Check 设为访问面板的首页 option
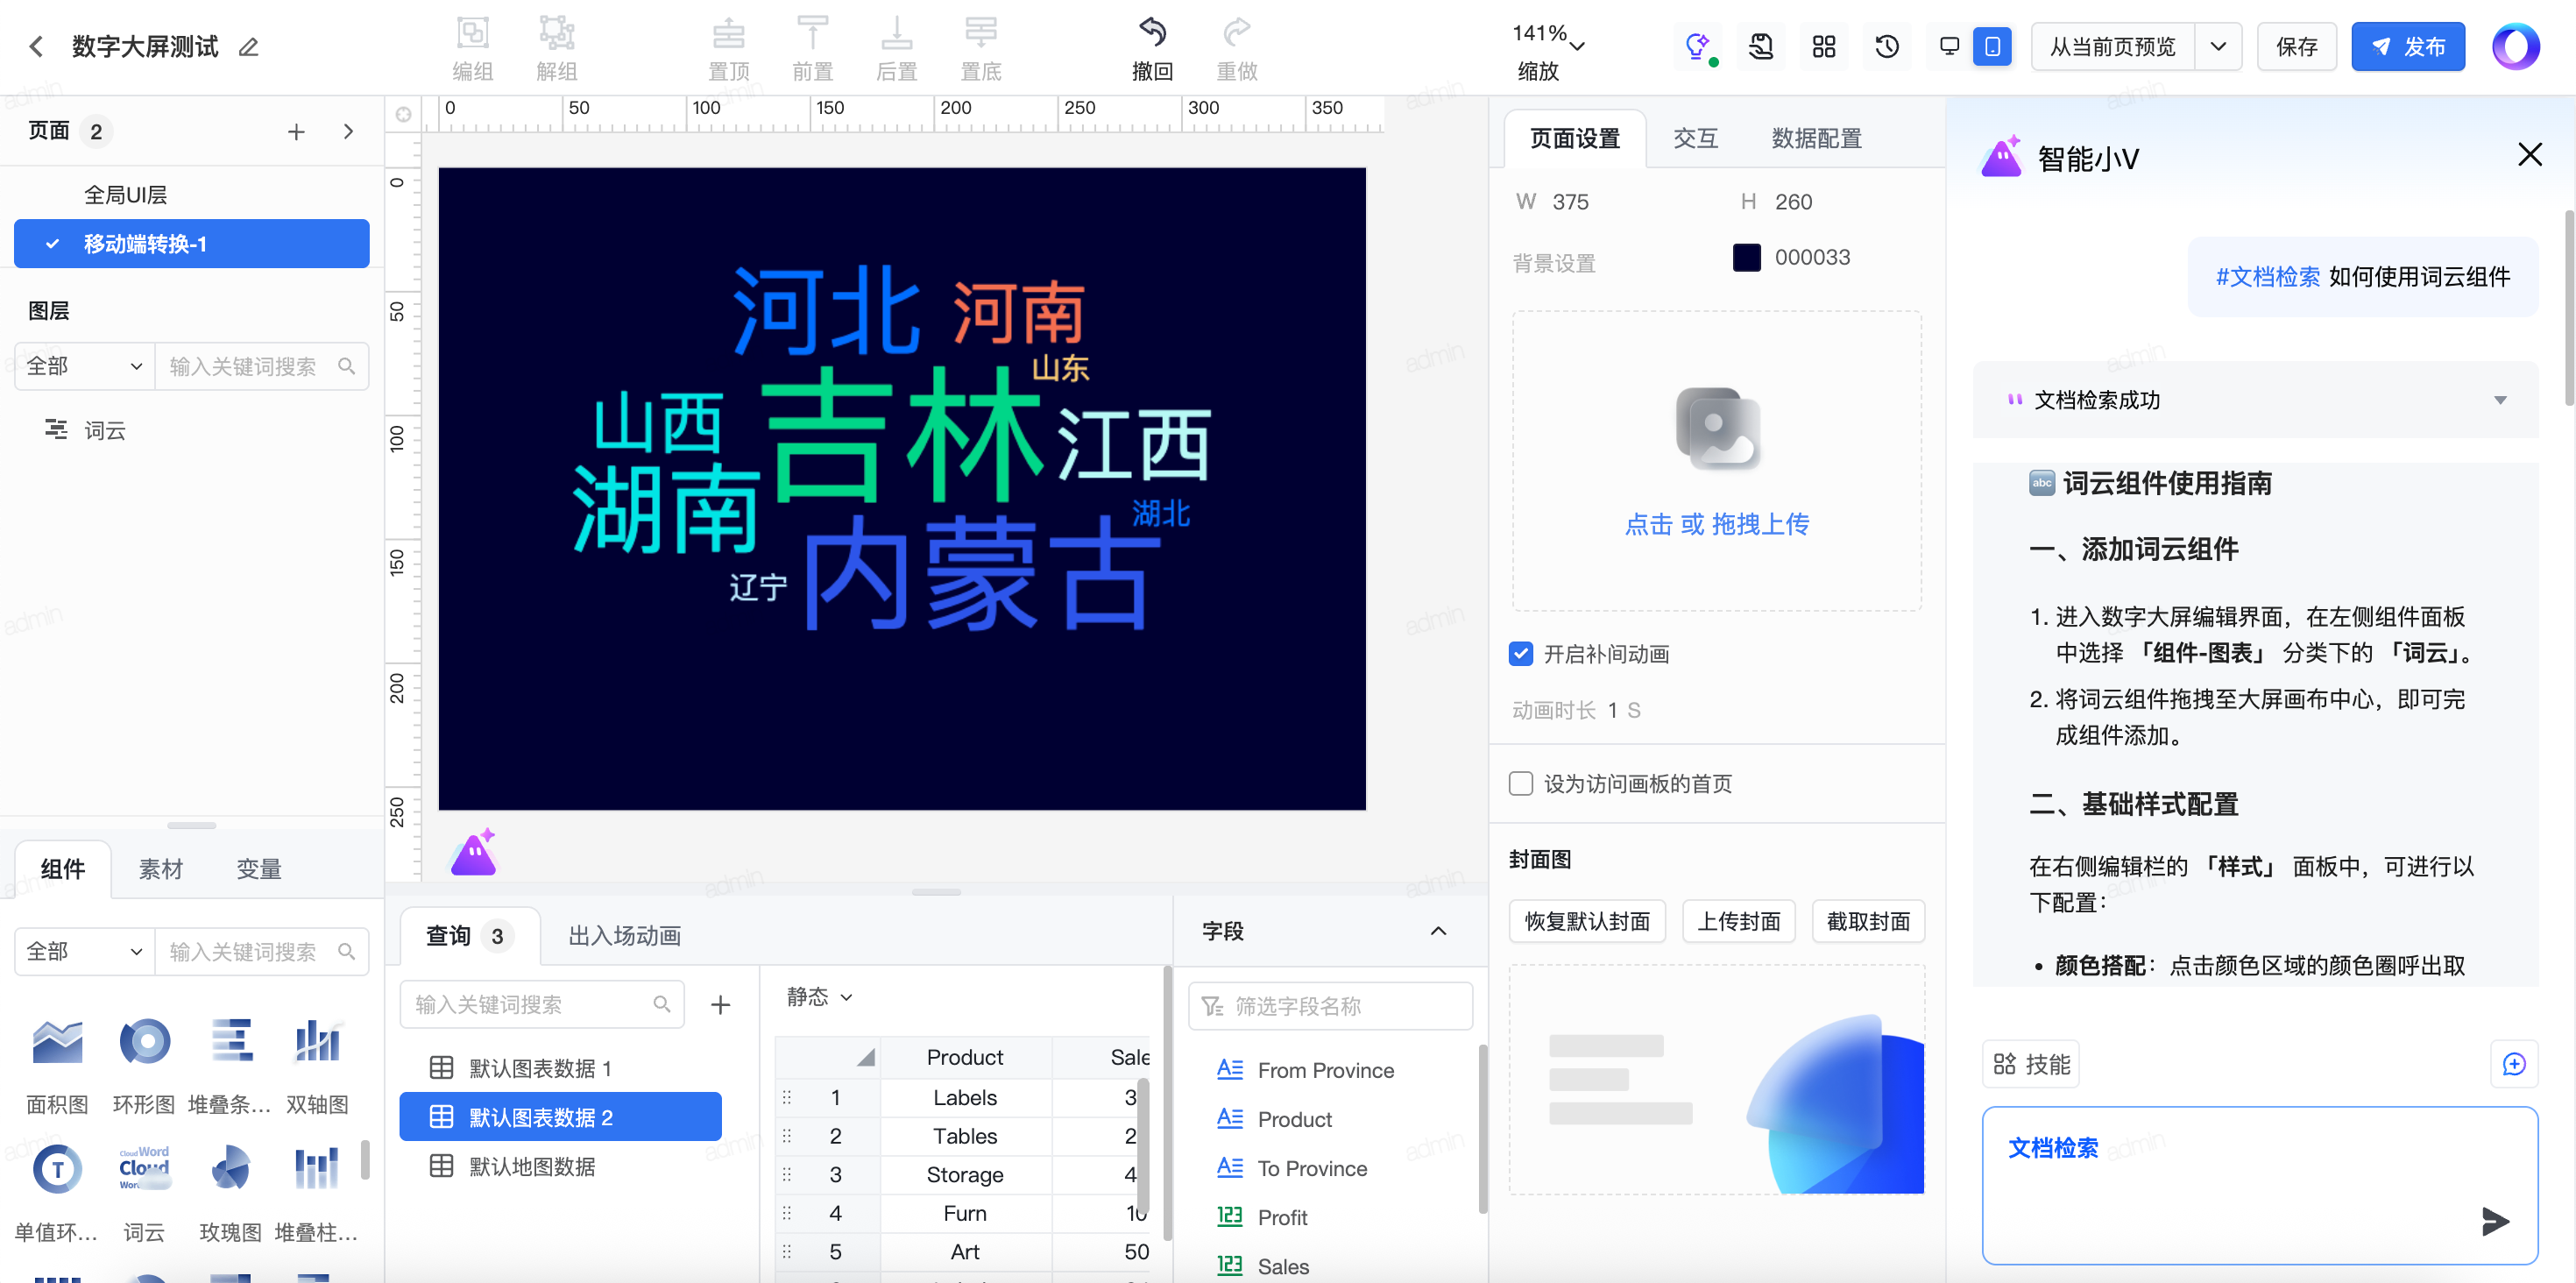Image resolution: width=2576 pixels, height=1283 pixels. pos(1520,783)
